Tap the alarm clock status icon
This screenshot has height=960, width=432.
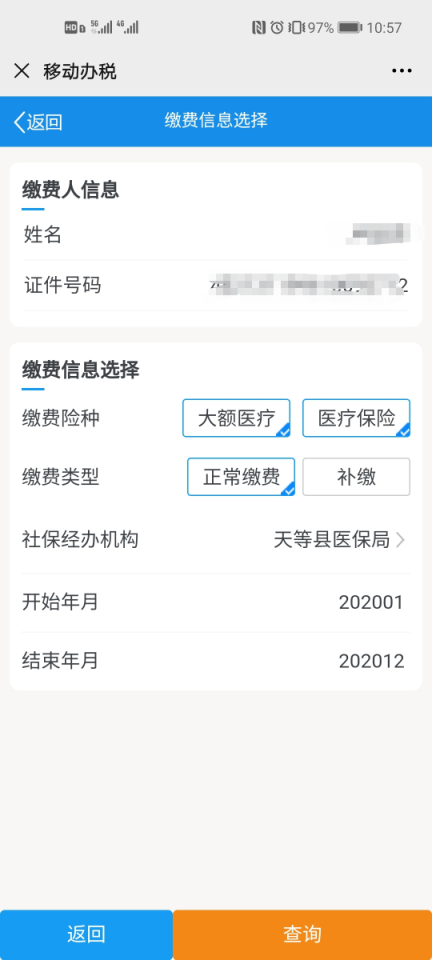pyautogui.click(x=277, y=28)
